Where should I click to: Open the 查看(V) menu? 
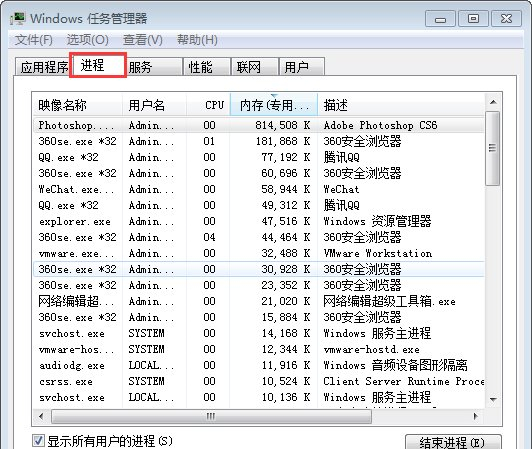tap(142, 40)
